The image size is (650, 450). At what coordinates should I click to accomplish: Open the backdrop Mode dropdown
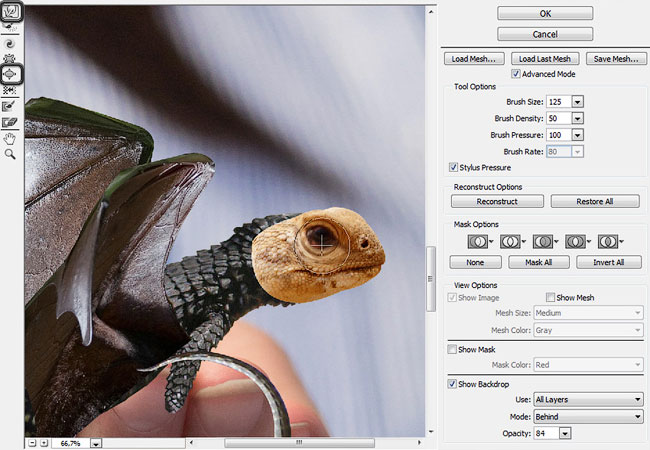[588, 416]
